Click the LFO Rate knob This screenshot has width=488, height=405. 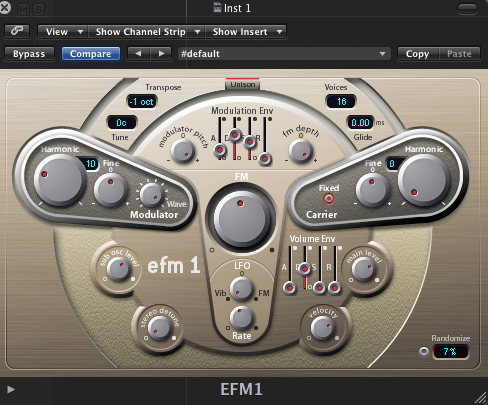click(241, 318)
